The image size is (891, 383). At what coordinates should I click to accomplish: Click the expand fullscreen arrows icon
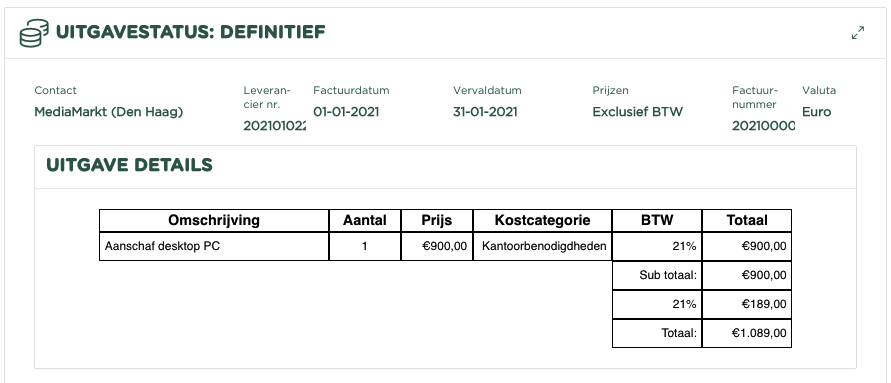click(x=857, y=33)
